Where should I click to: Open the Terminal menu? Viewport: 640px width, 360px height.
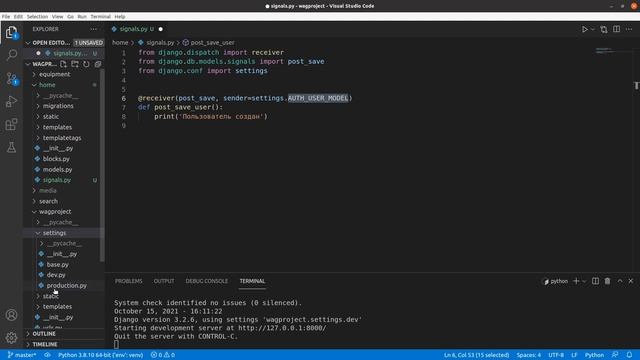(100, 17)
